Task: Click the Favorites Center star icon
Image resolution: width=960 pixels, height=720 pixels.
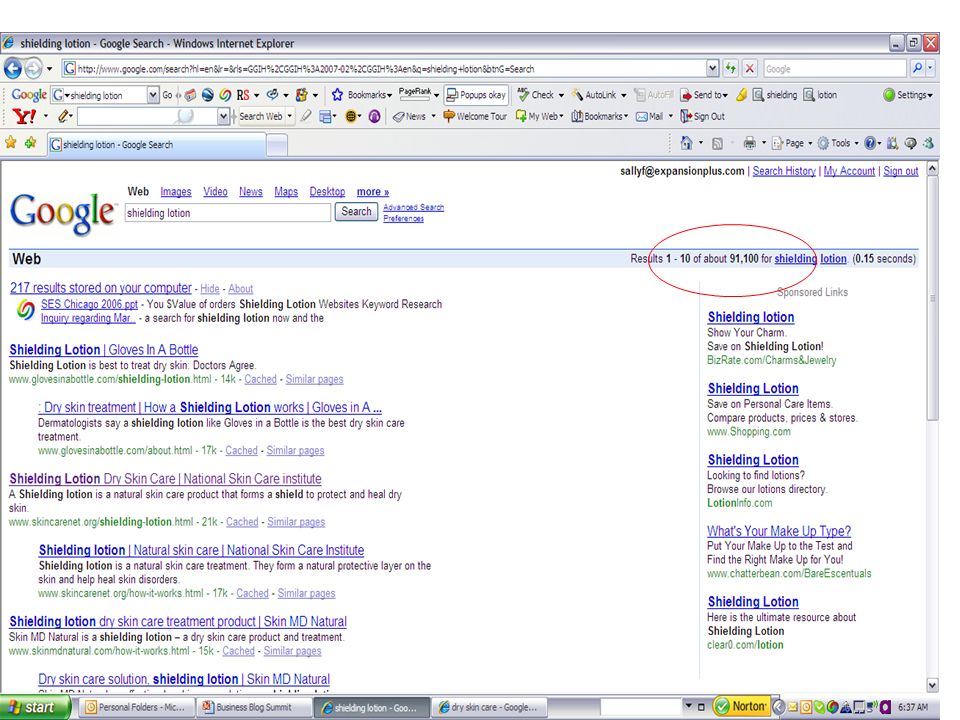Action: (x=11, y=143)
